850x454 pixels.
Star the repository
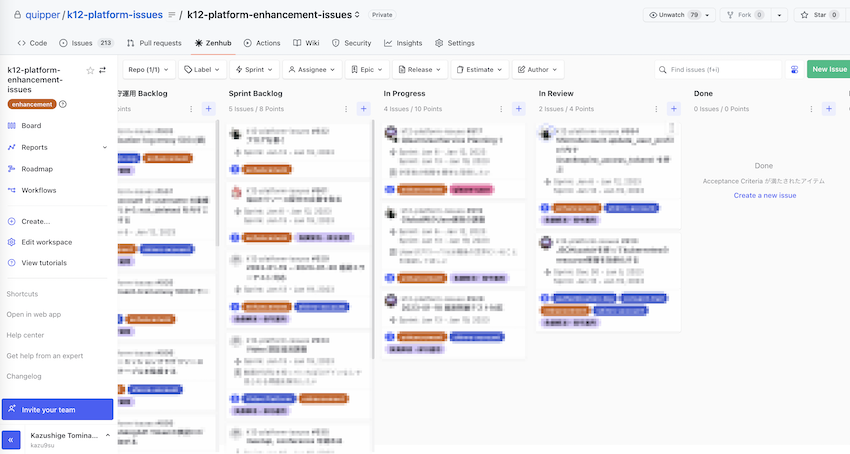click(x=819, y=15)
